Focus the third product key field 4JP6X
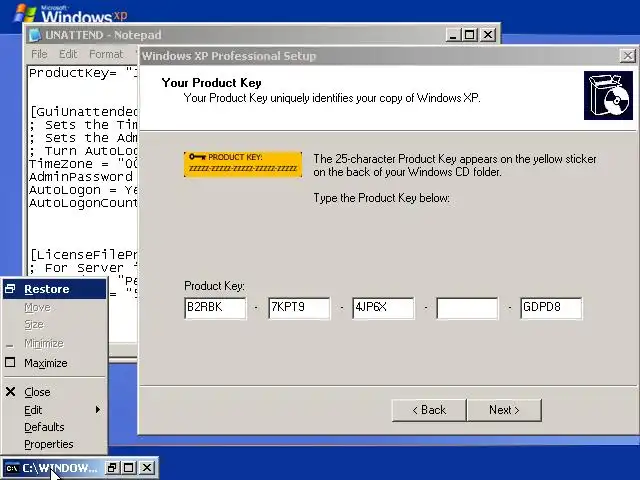This screenshot has height=480, width=640. (383, 308)
